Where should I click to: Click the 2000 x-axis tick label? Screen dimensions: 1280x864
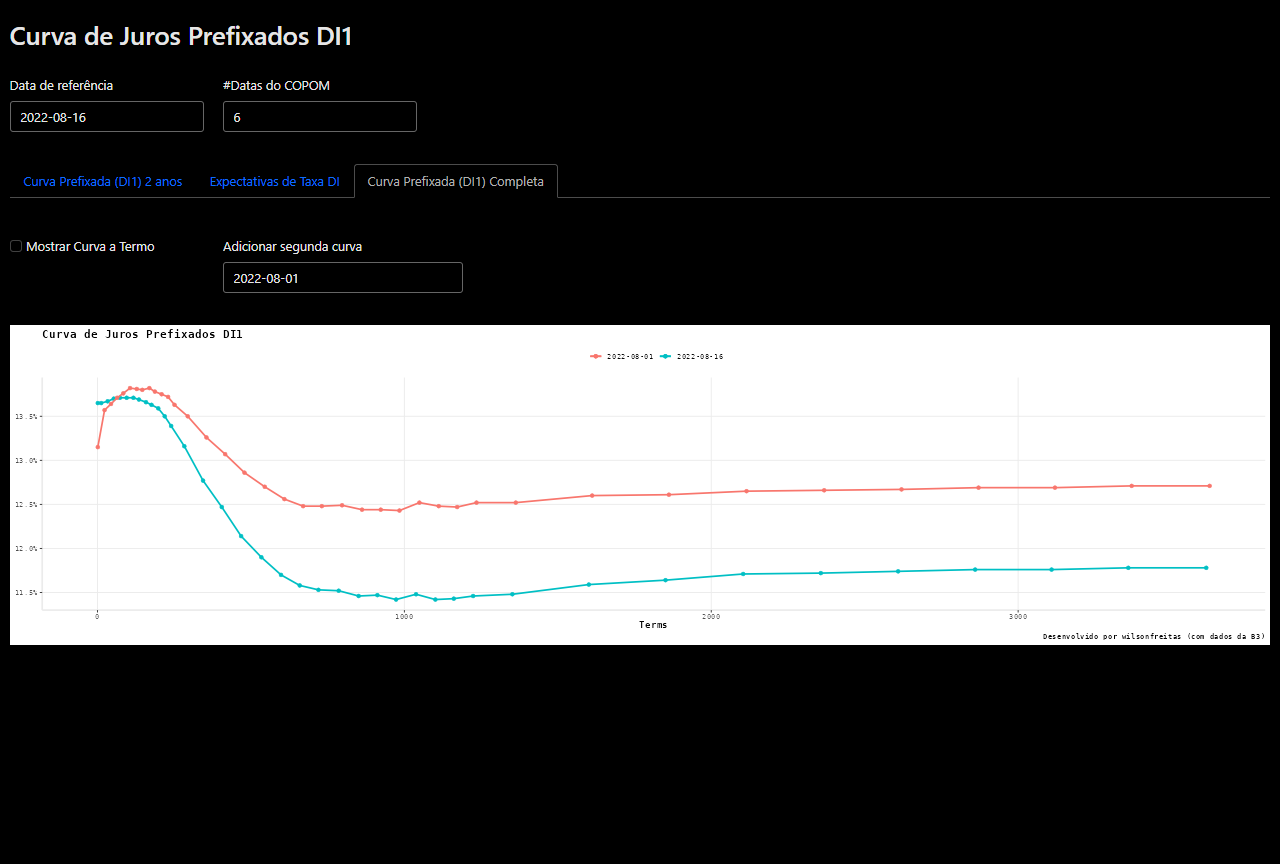pos(711,616)
